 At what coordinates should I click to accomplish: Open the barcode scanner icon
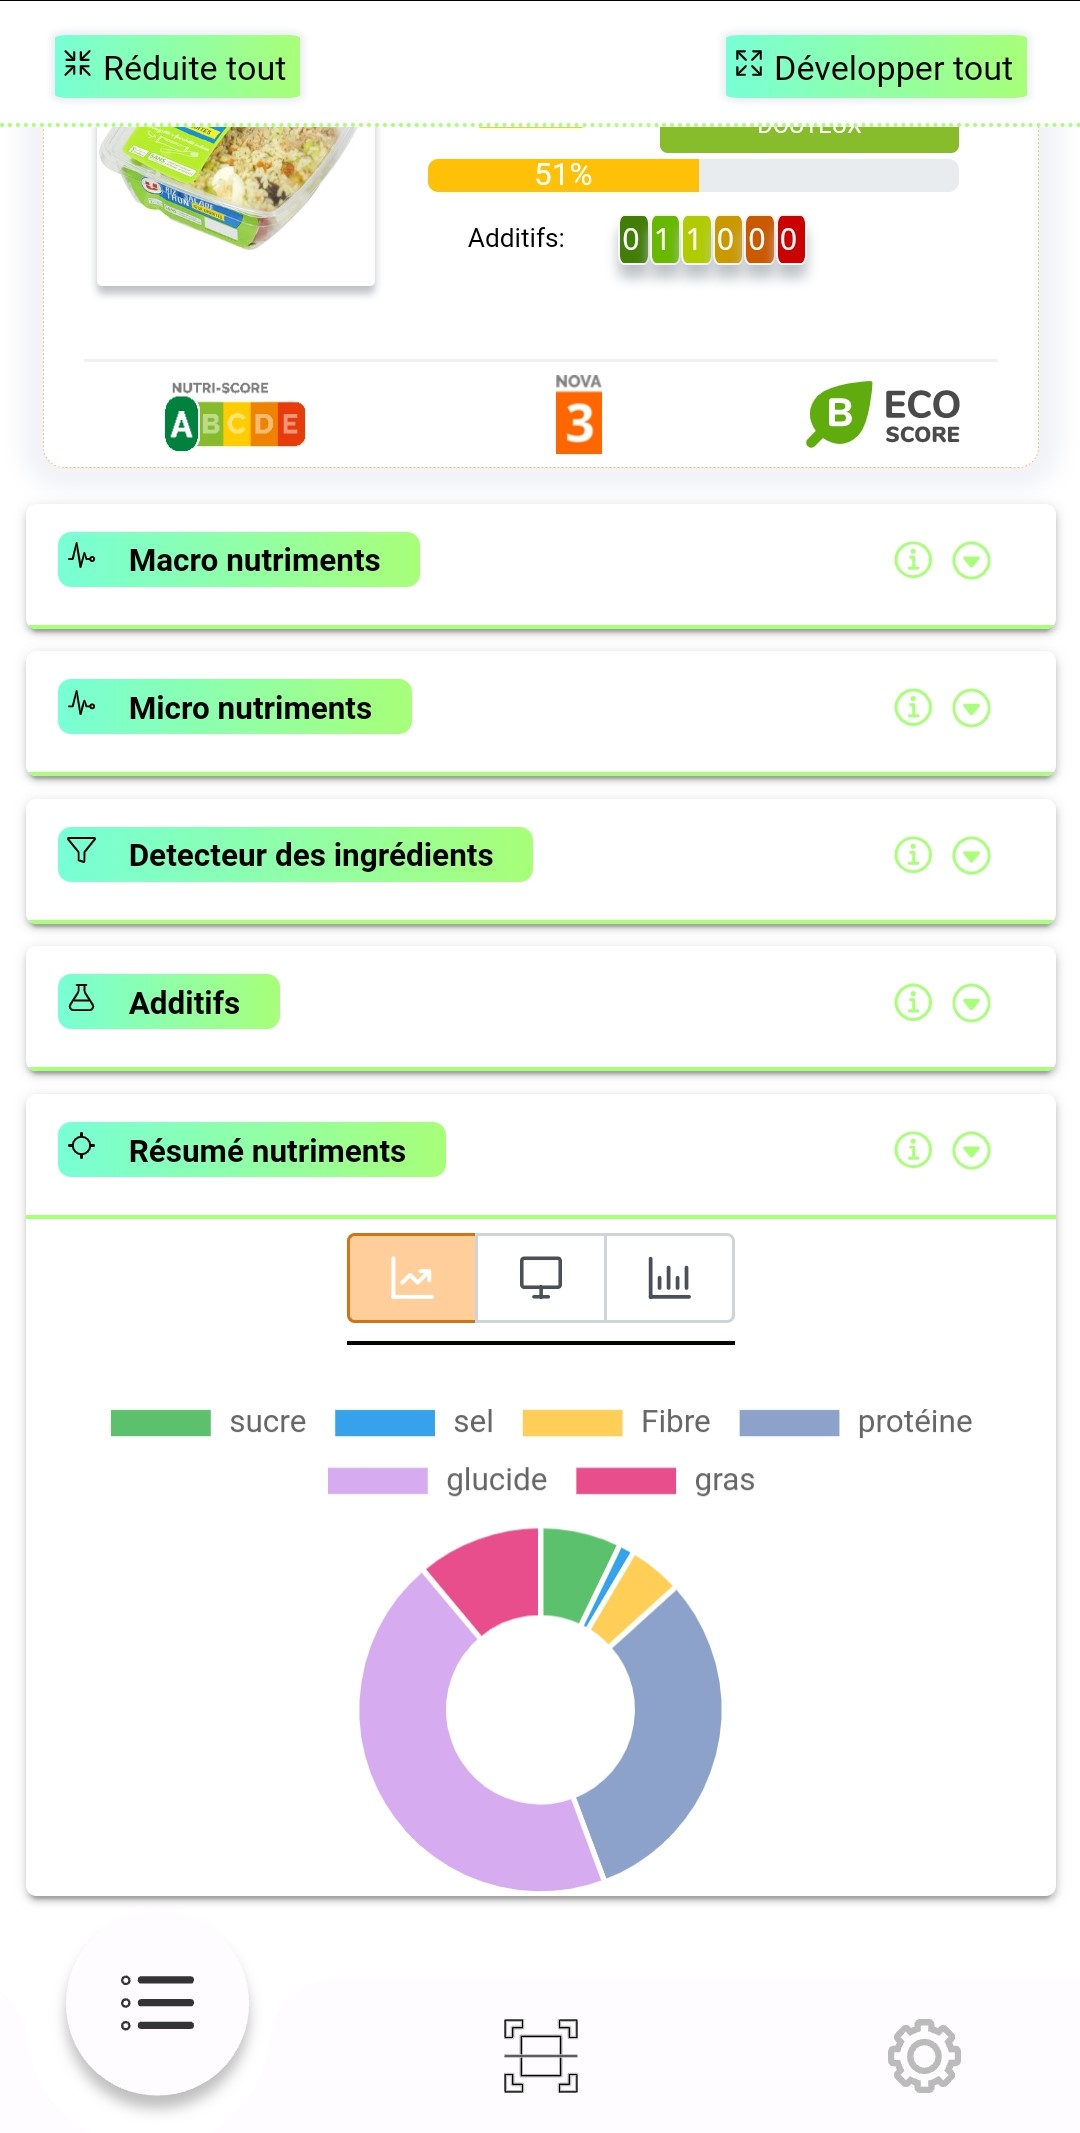click(x=540, y=2055)
